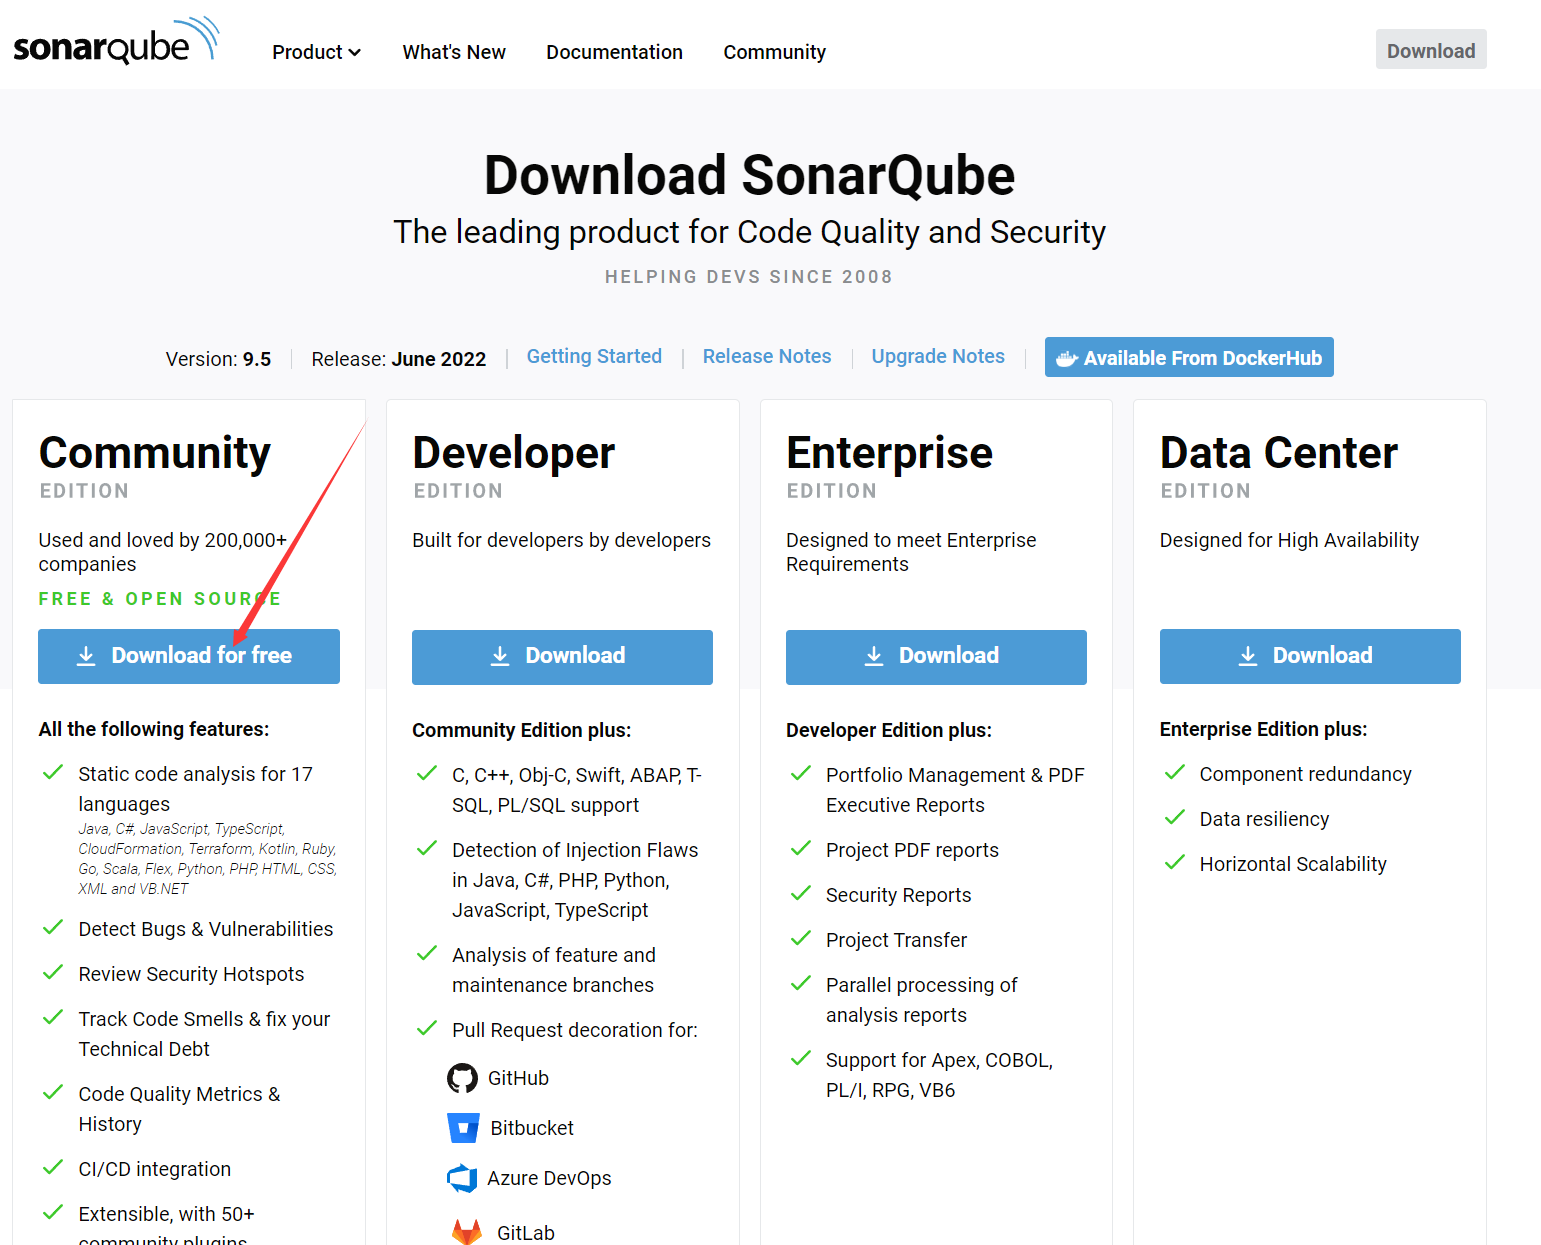Click checkmark beside Code Quality Metrics

pyautogui.click(x=53, y=1093)
